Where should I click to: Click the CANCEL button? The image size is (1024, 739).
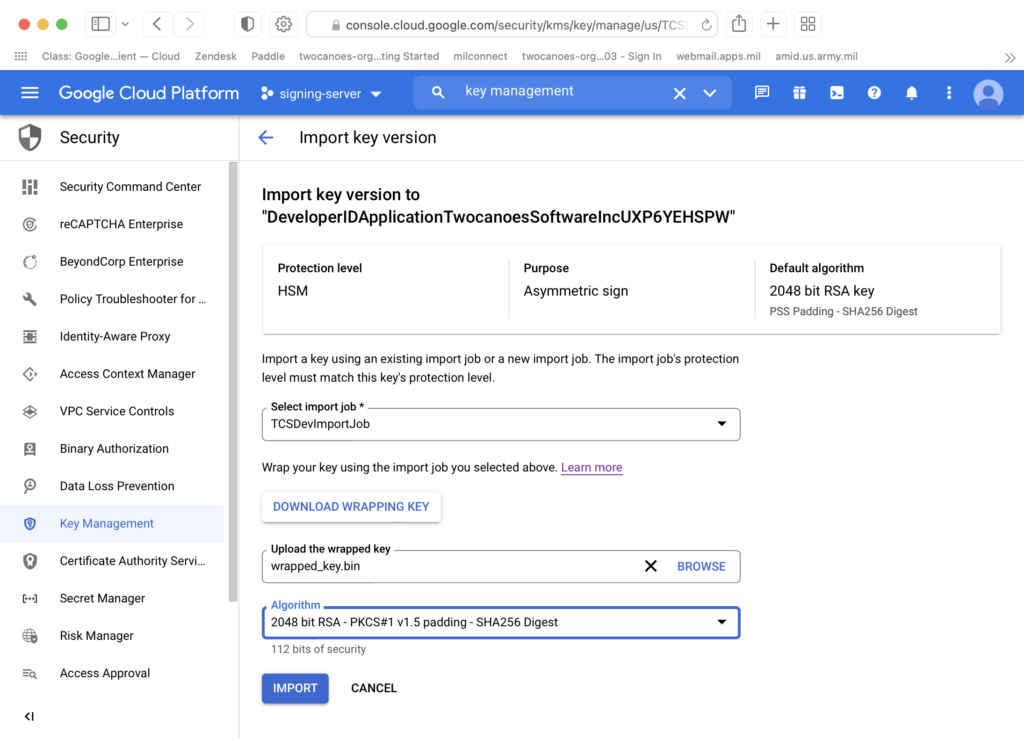pos(374,688)
